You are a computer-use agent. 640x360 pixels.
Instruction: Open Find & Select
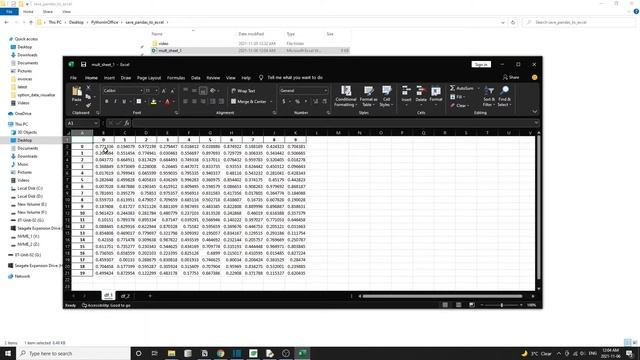click(x=504, y=96)
